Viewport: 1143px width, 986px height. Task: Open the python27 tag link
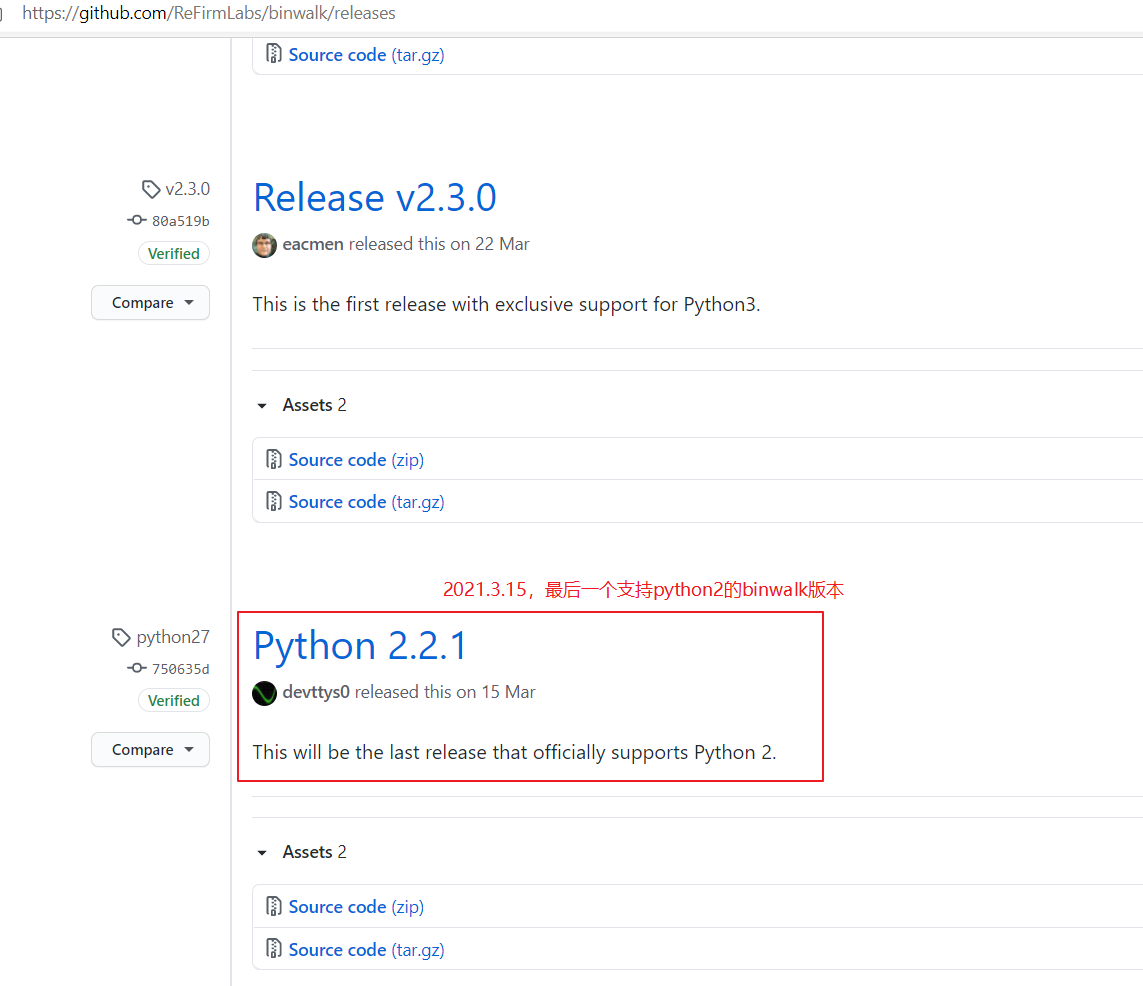173,637
